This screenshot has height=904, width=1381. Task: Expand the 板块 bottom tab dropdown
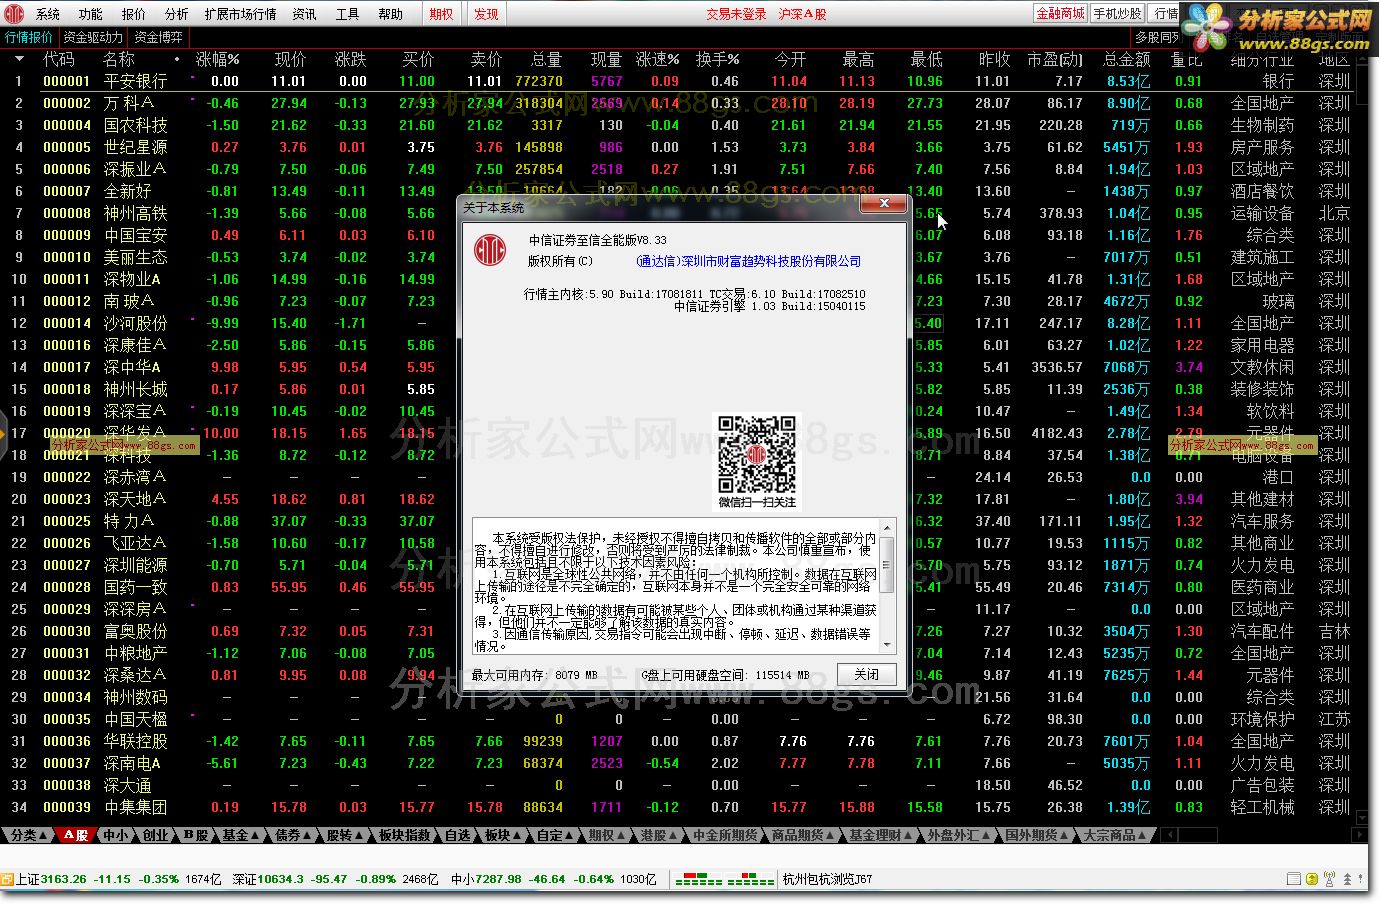[503, 835]
